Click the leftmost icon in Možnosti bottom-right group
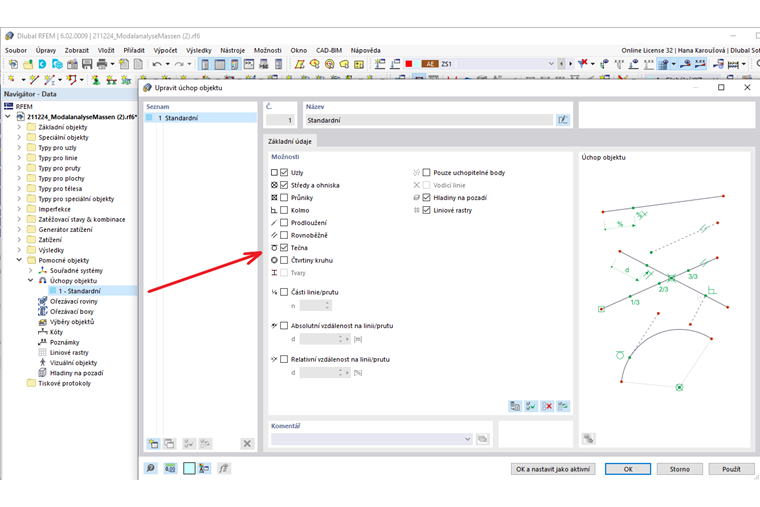The height and width of the screenshot is (507, 760). tap(515, 406)
